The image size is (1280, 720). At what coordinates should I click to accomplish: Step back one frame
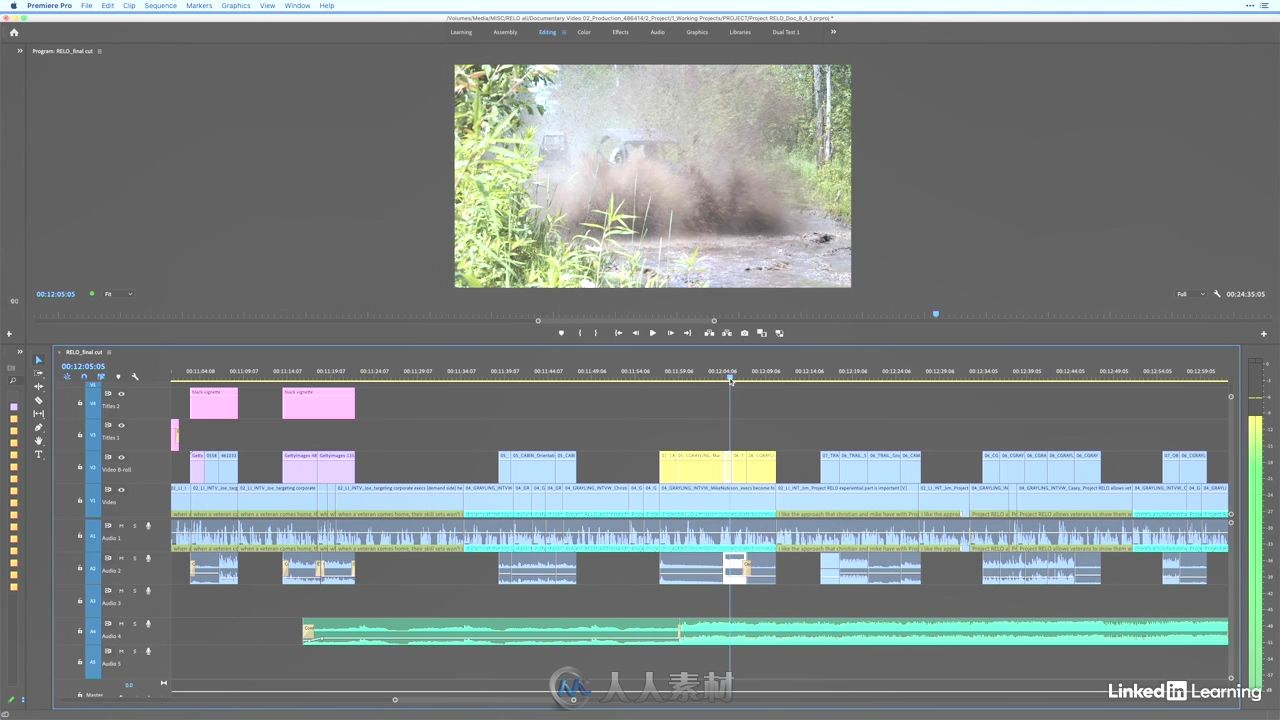635,333
